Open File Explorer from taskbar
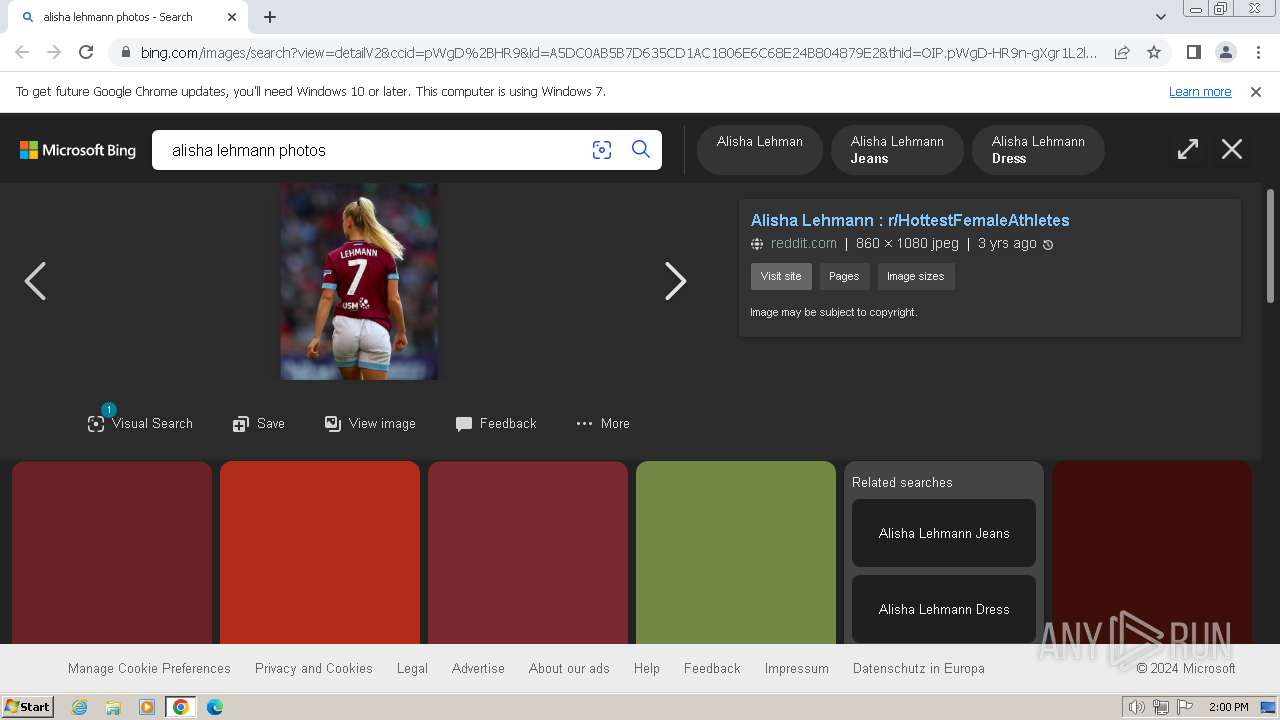 113,707
